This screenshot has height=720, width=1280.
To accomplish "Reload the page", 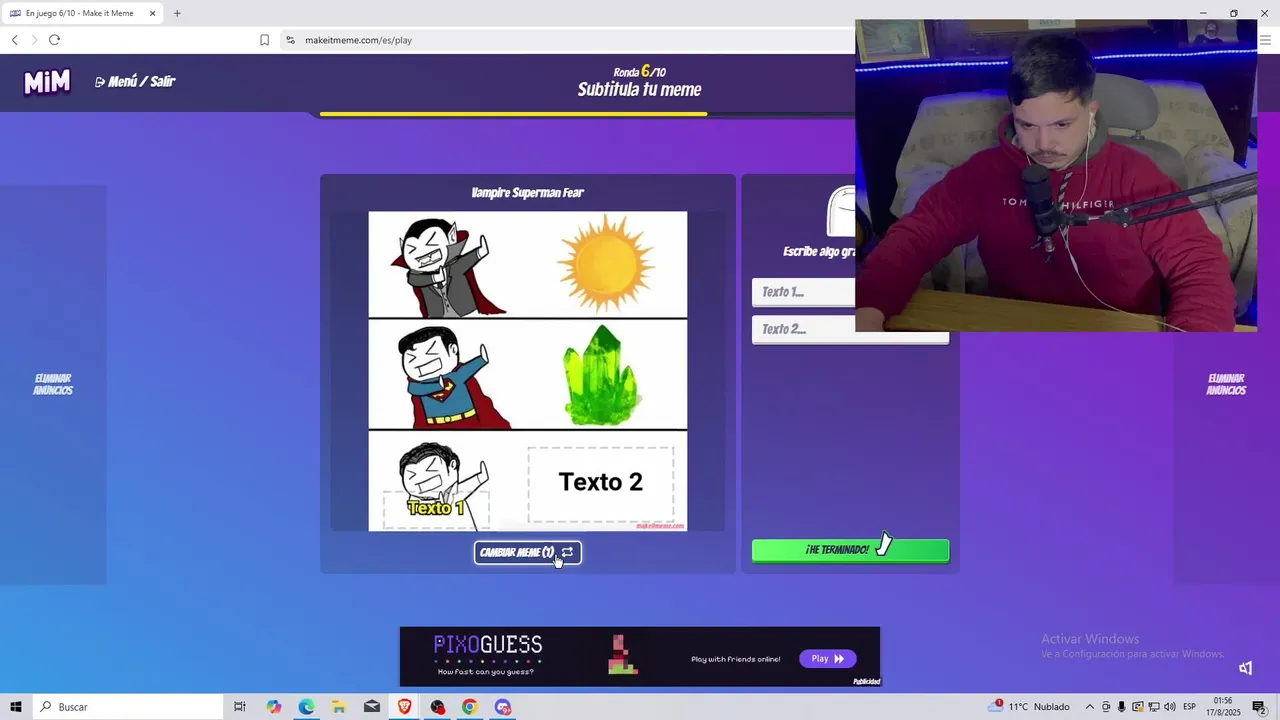I will [54, 40].
